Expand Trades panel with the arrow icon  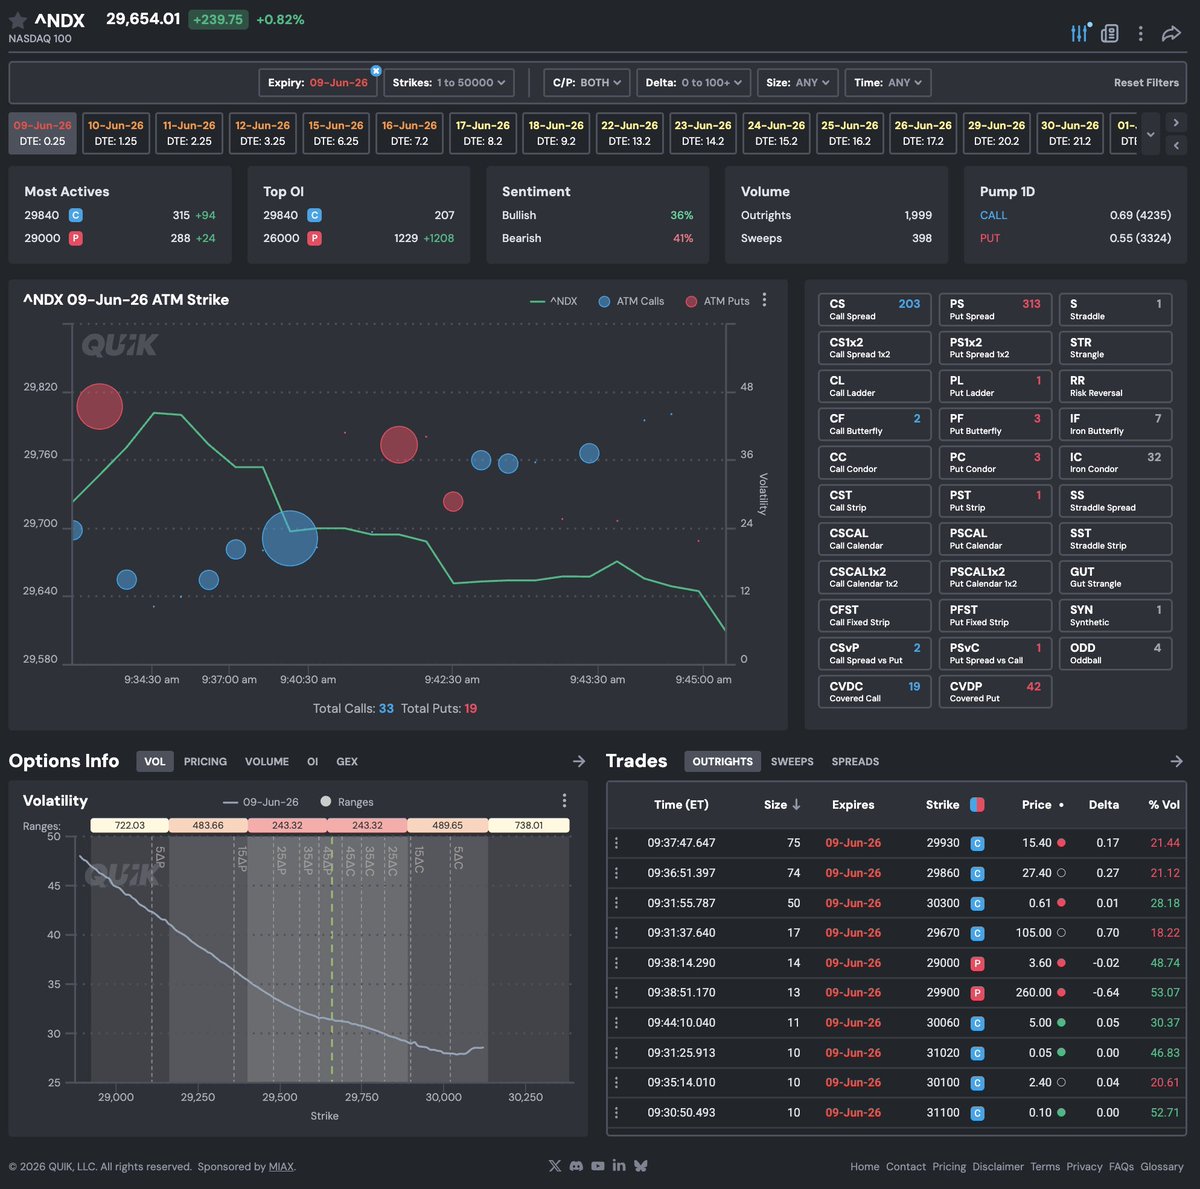click(1177, 762)
